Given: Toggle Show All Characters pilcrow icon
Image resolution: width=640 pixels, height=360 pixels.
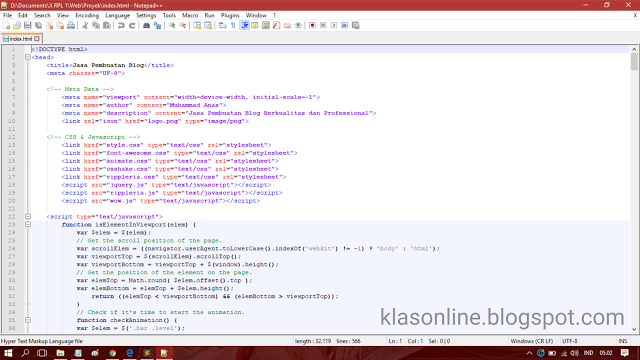Looking at the screenshot, I should click(x=233, y=25).
